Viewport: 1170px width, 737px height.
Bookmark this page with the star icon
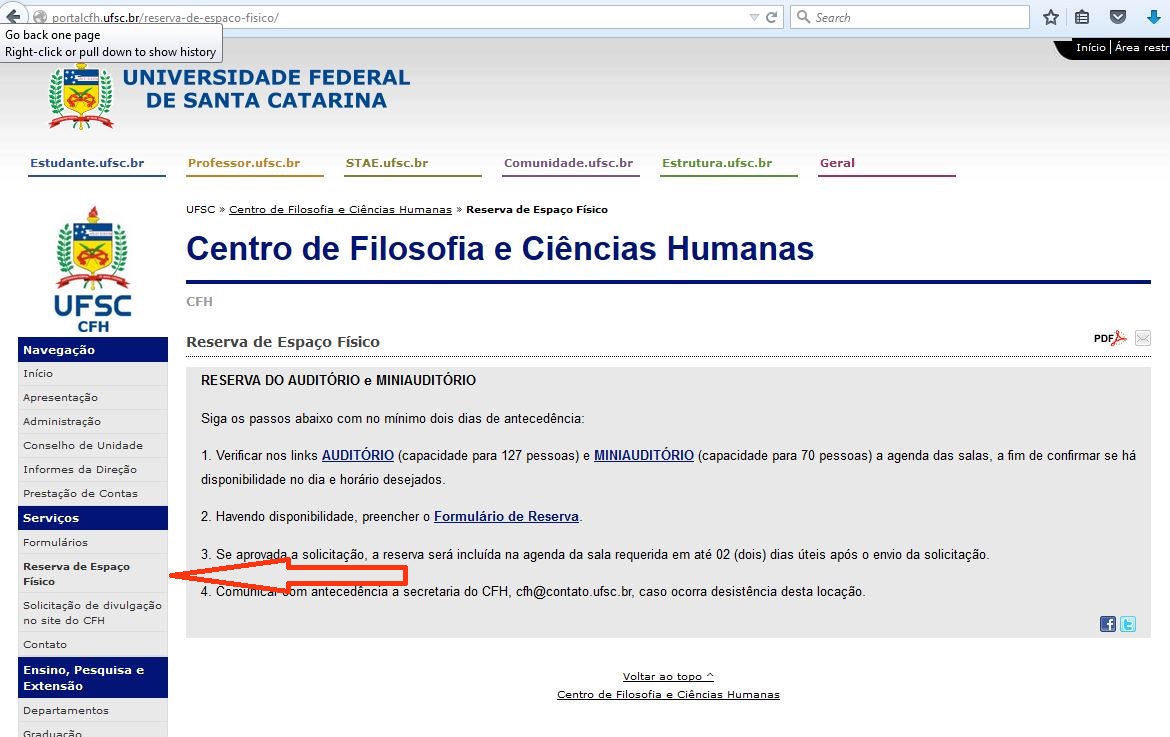1051,17
